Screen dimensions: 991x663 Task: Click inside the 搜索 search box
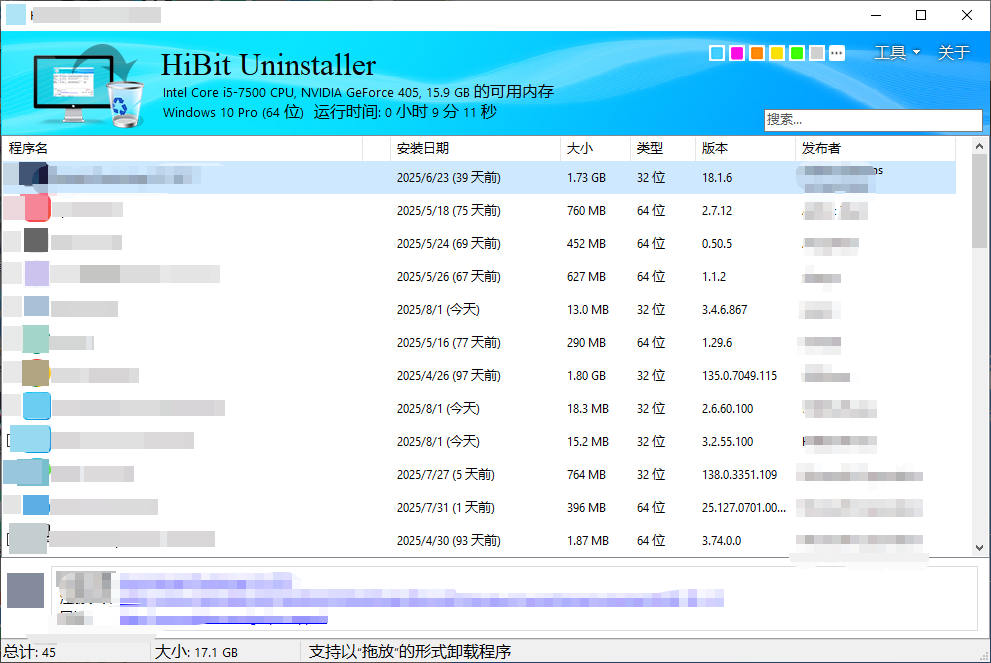coord(872,120)
